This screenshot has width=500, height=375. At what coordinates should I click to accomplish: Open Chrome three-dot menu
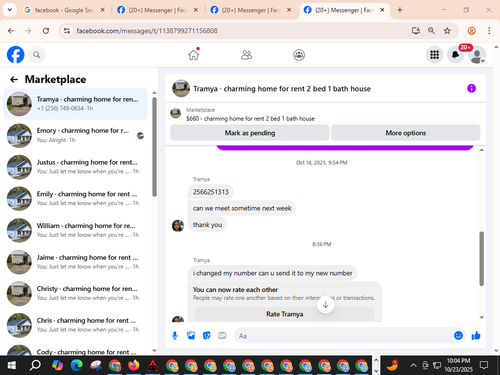pyautogui.click(x=489, y=31)
